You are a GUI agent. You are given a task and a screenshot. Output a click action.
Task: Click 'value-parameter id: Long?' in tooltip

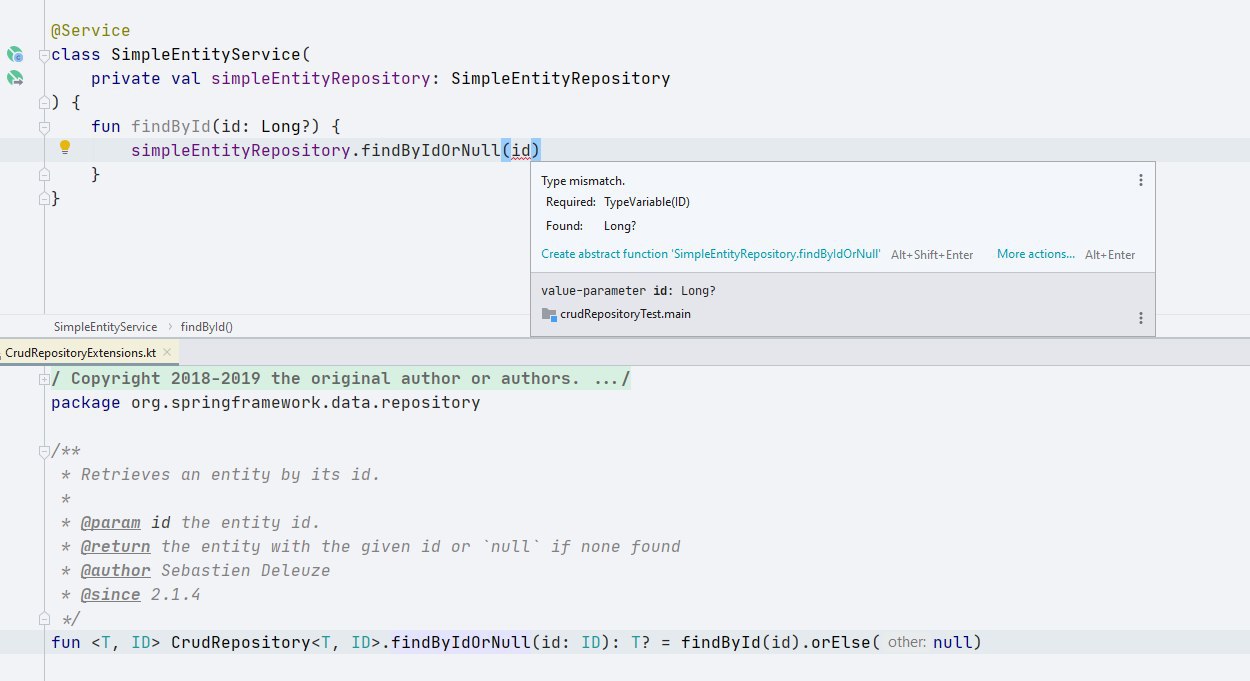(x=628, y=291)
